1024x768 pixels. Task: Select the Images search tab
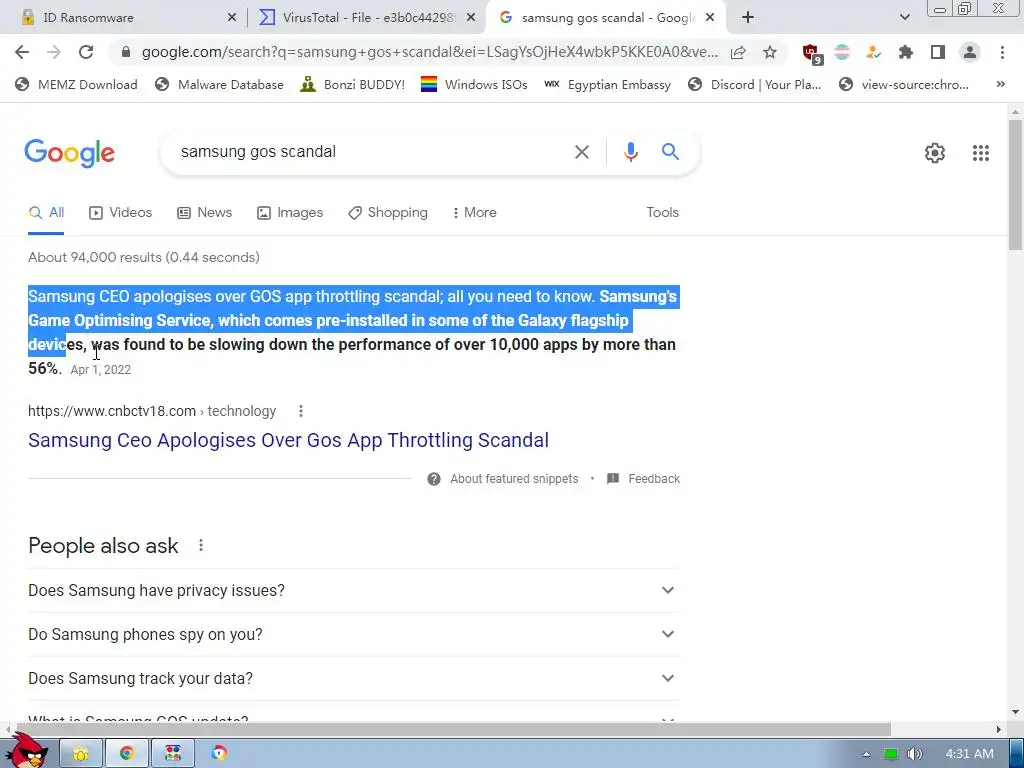[x=290, y=212]
